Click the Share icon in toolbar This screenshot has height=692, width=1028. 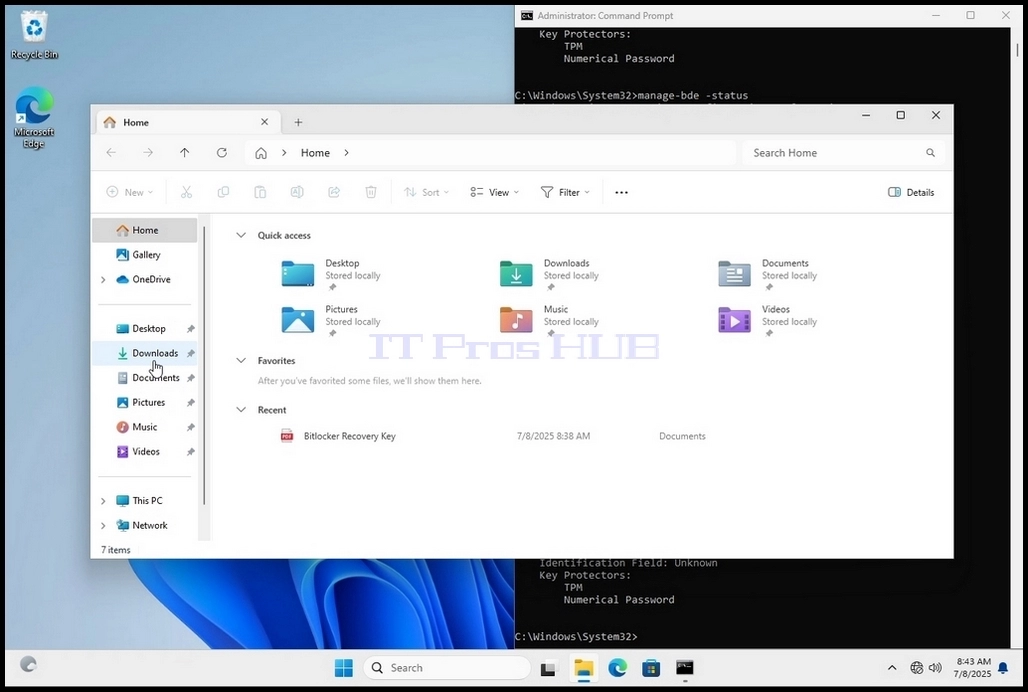pos(334,192)
